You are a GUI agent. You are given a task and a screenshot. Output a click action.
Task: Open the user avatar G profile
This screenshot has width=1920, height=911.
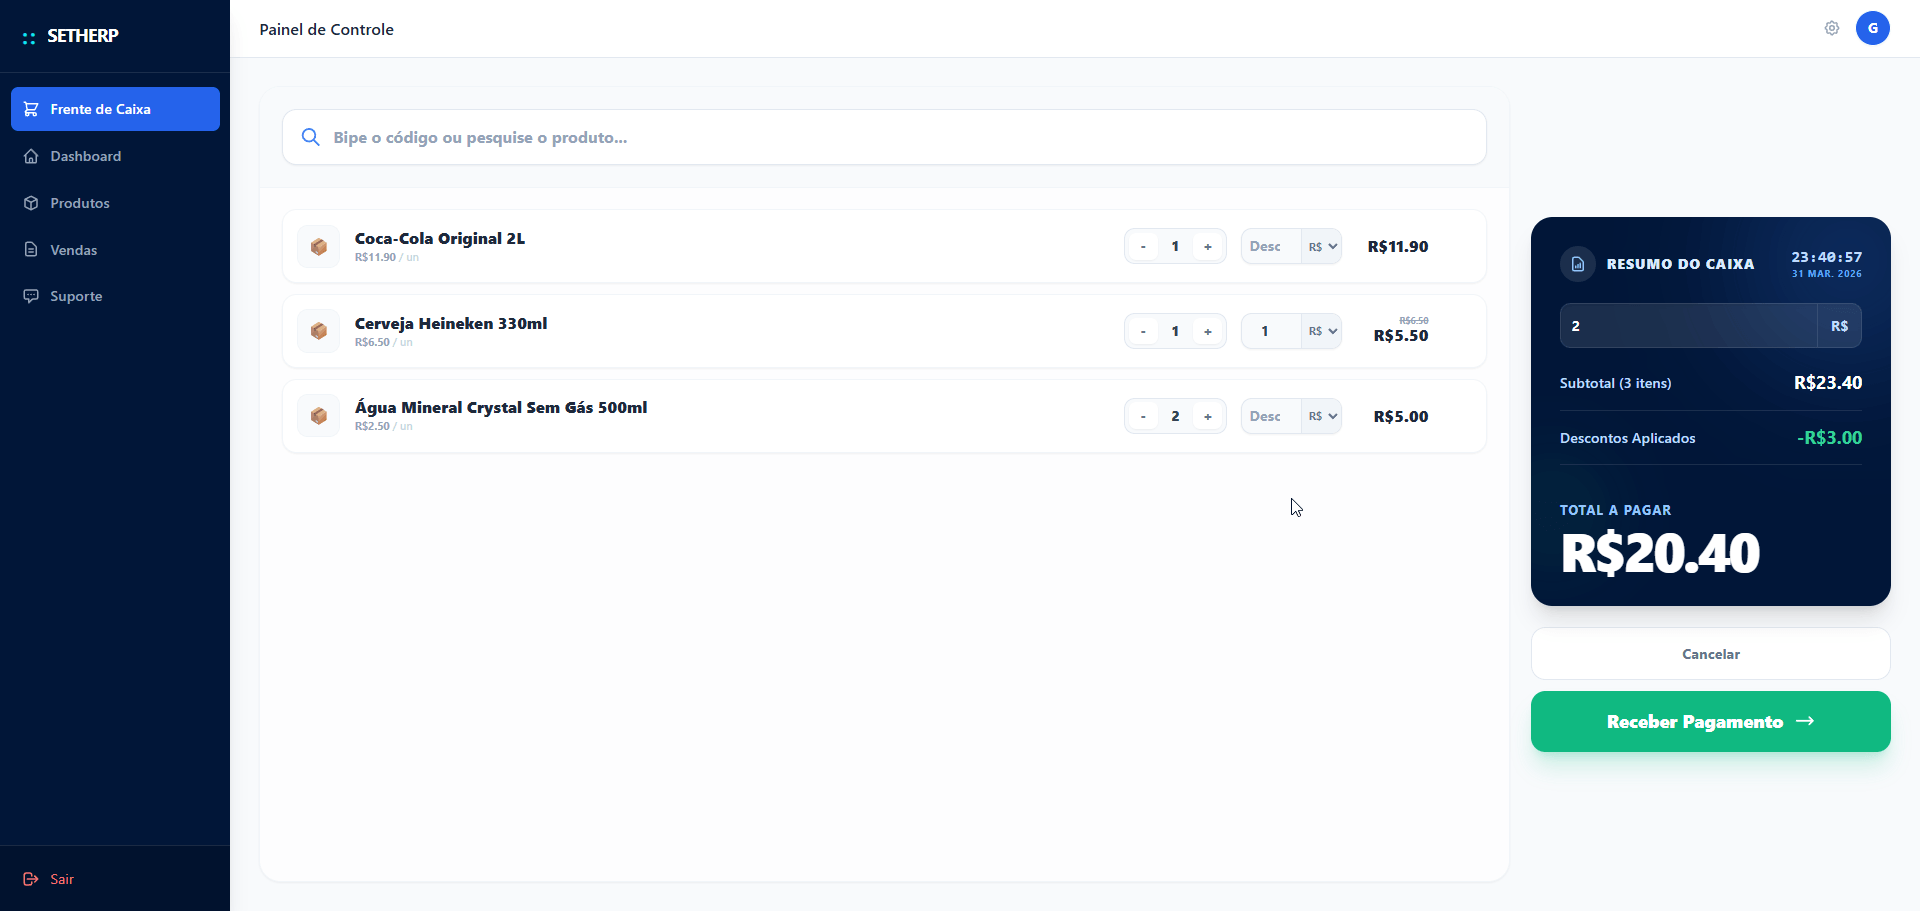click(x=1872, y=28)
